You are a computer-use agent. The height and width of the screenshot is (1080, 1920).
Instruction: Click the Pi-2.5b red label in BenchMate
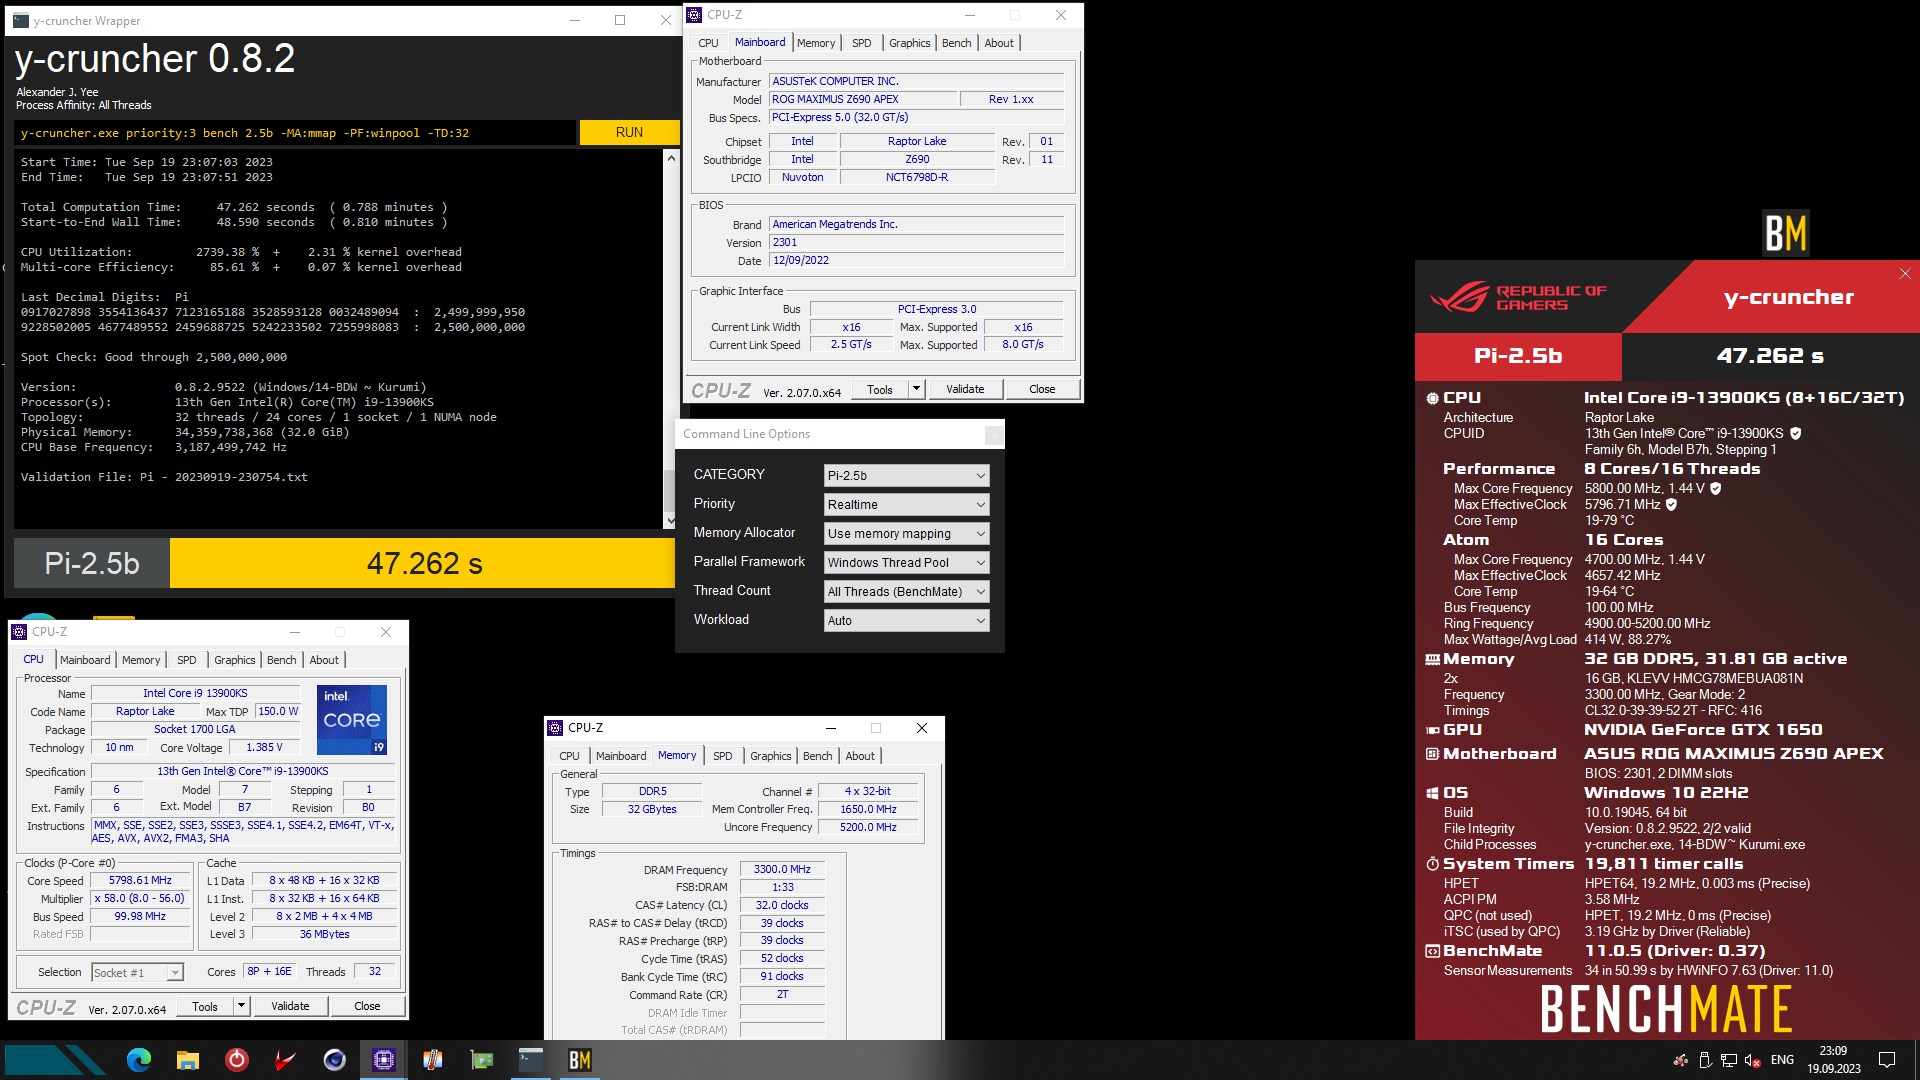[1518, 356]
